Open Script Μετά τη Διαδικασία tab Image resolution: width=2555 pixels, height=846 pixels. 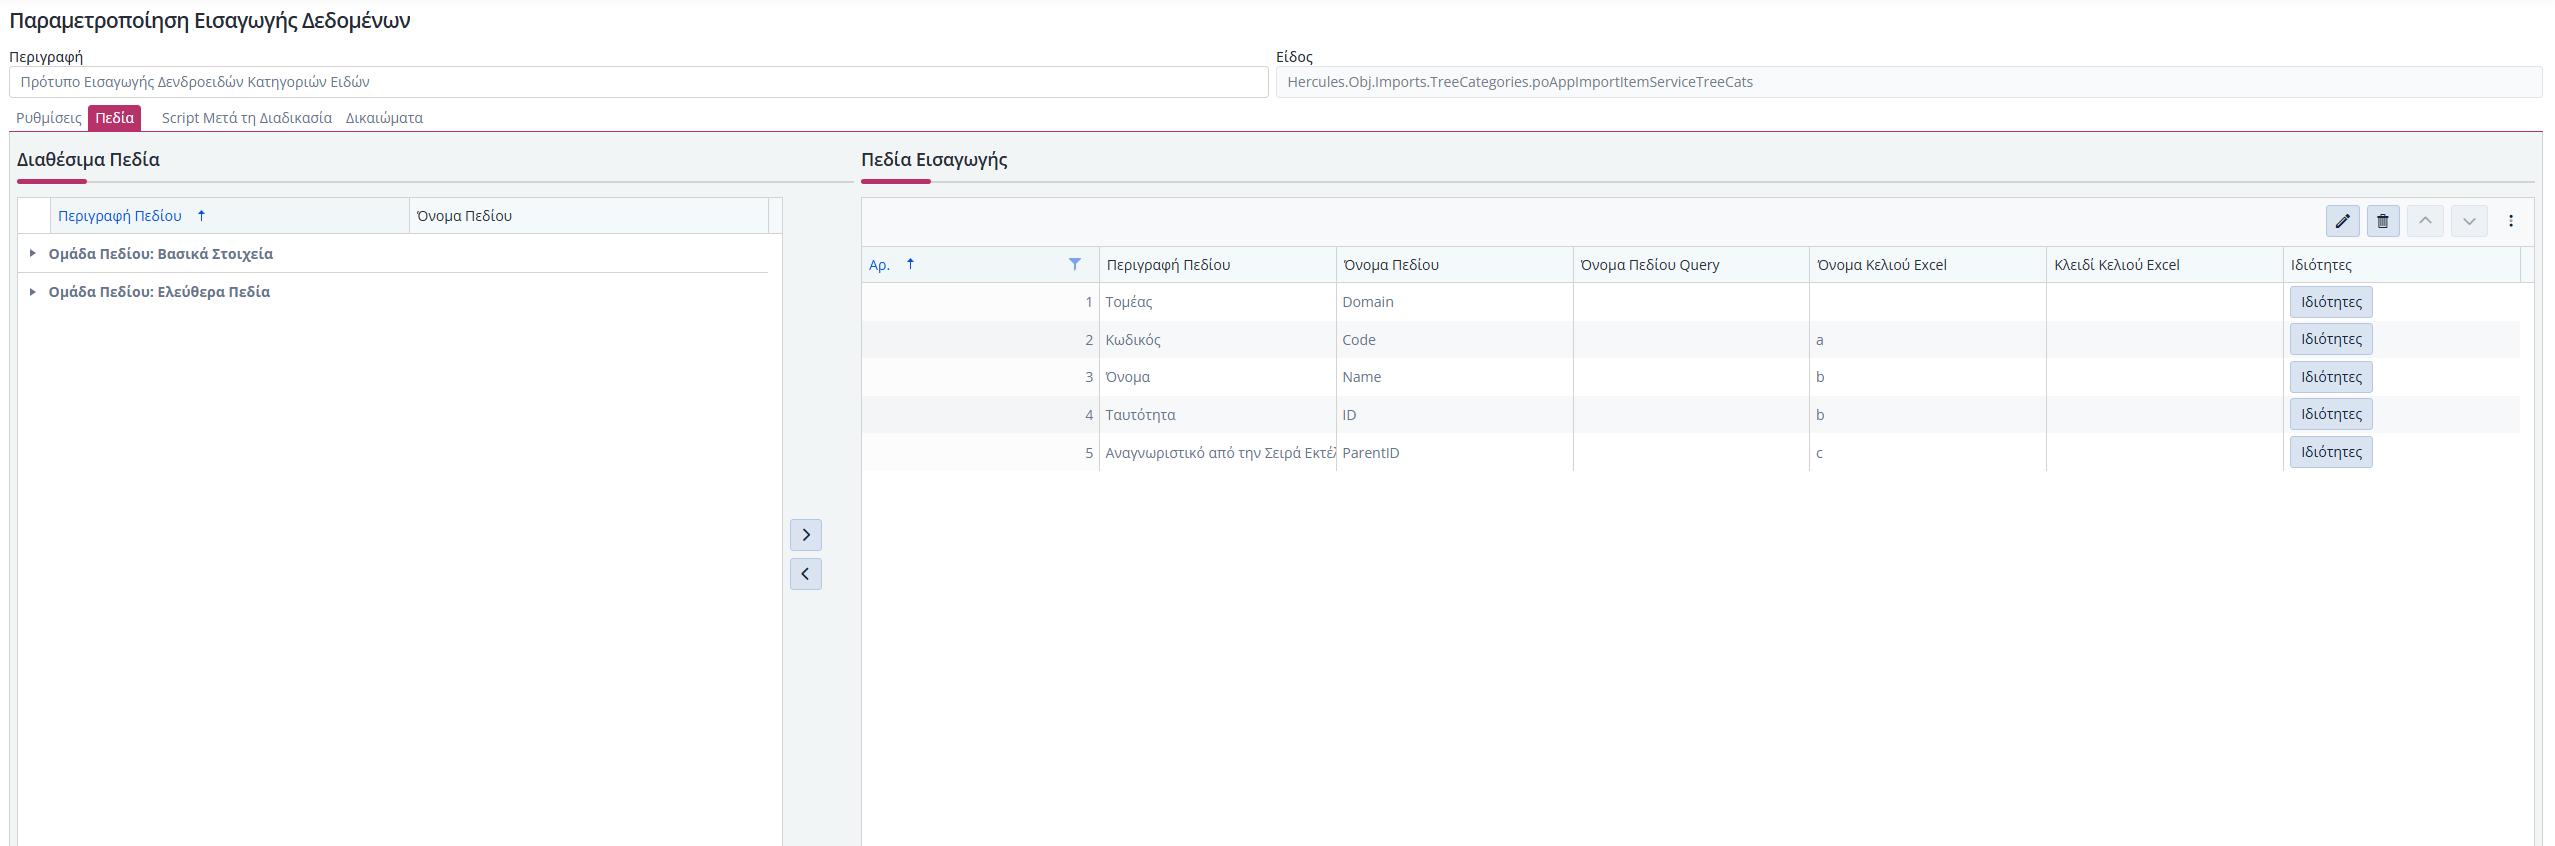(246, 118)
